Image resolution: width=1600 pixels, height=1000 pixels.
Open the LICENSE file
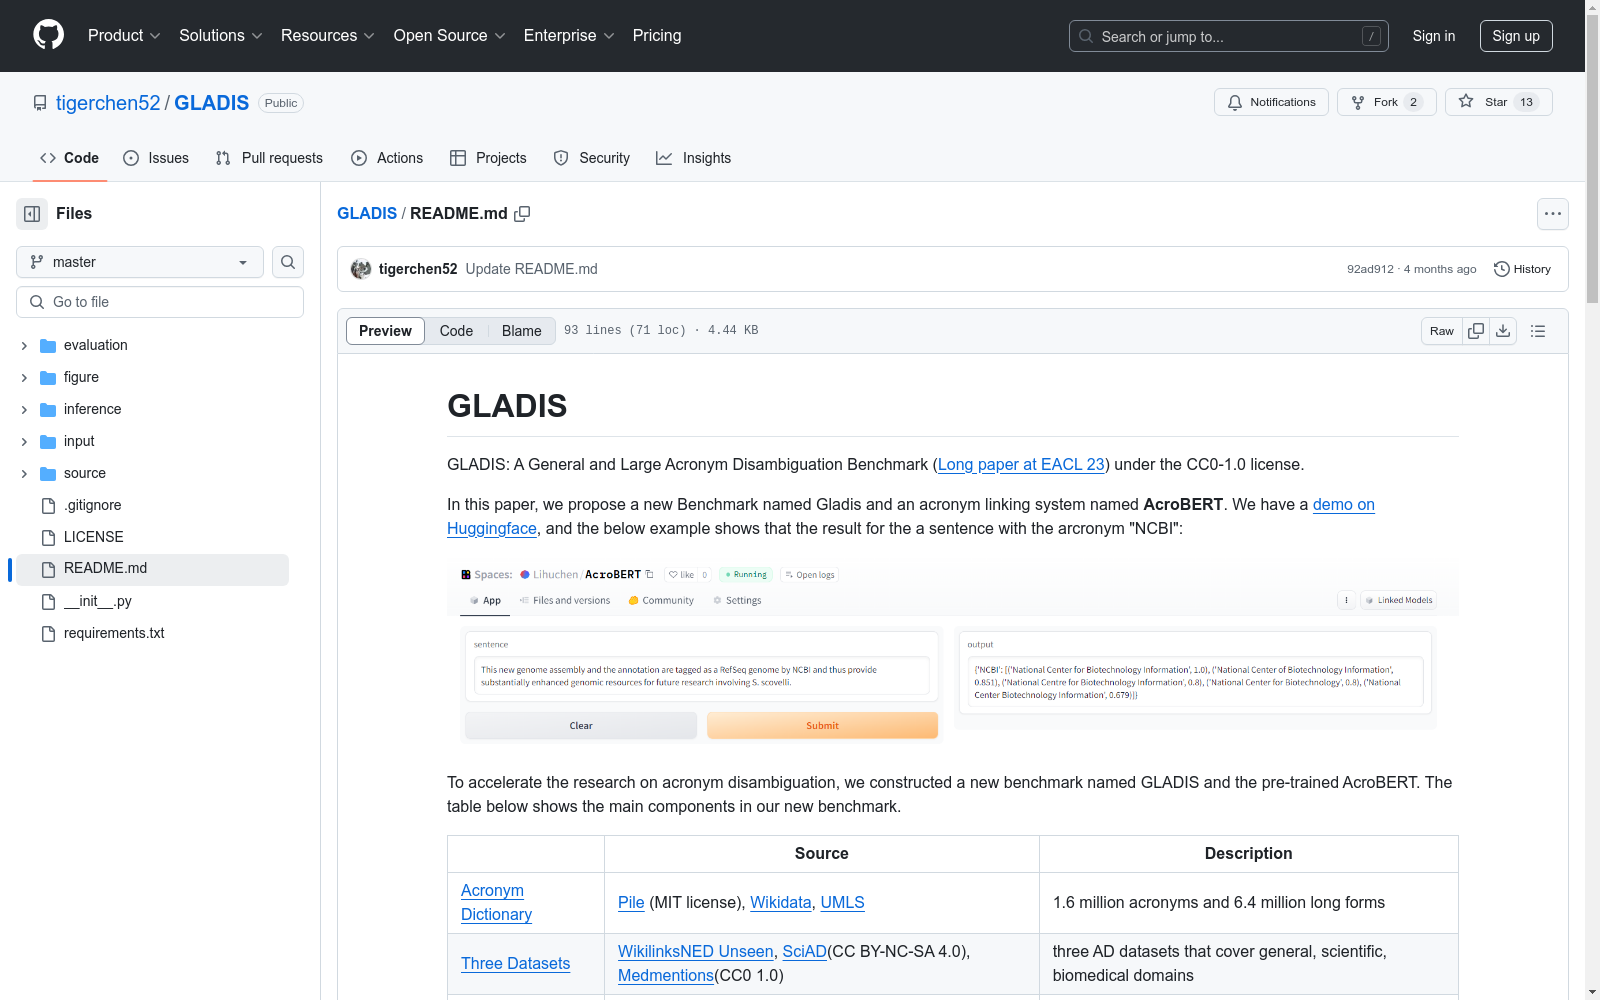click(x=93, y=537)
